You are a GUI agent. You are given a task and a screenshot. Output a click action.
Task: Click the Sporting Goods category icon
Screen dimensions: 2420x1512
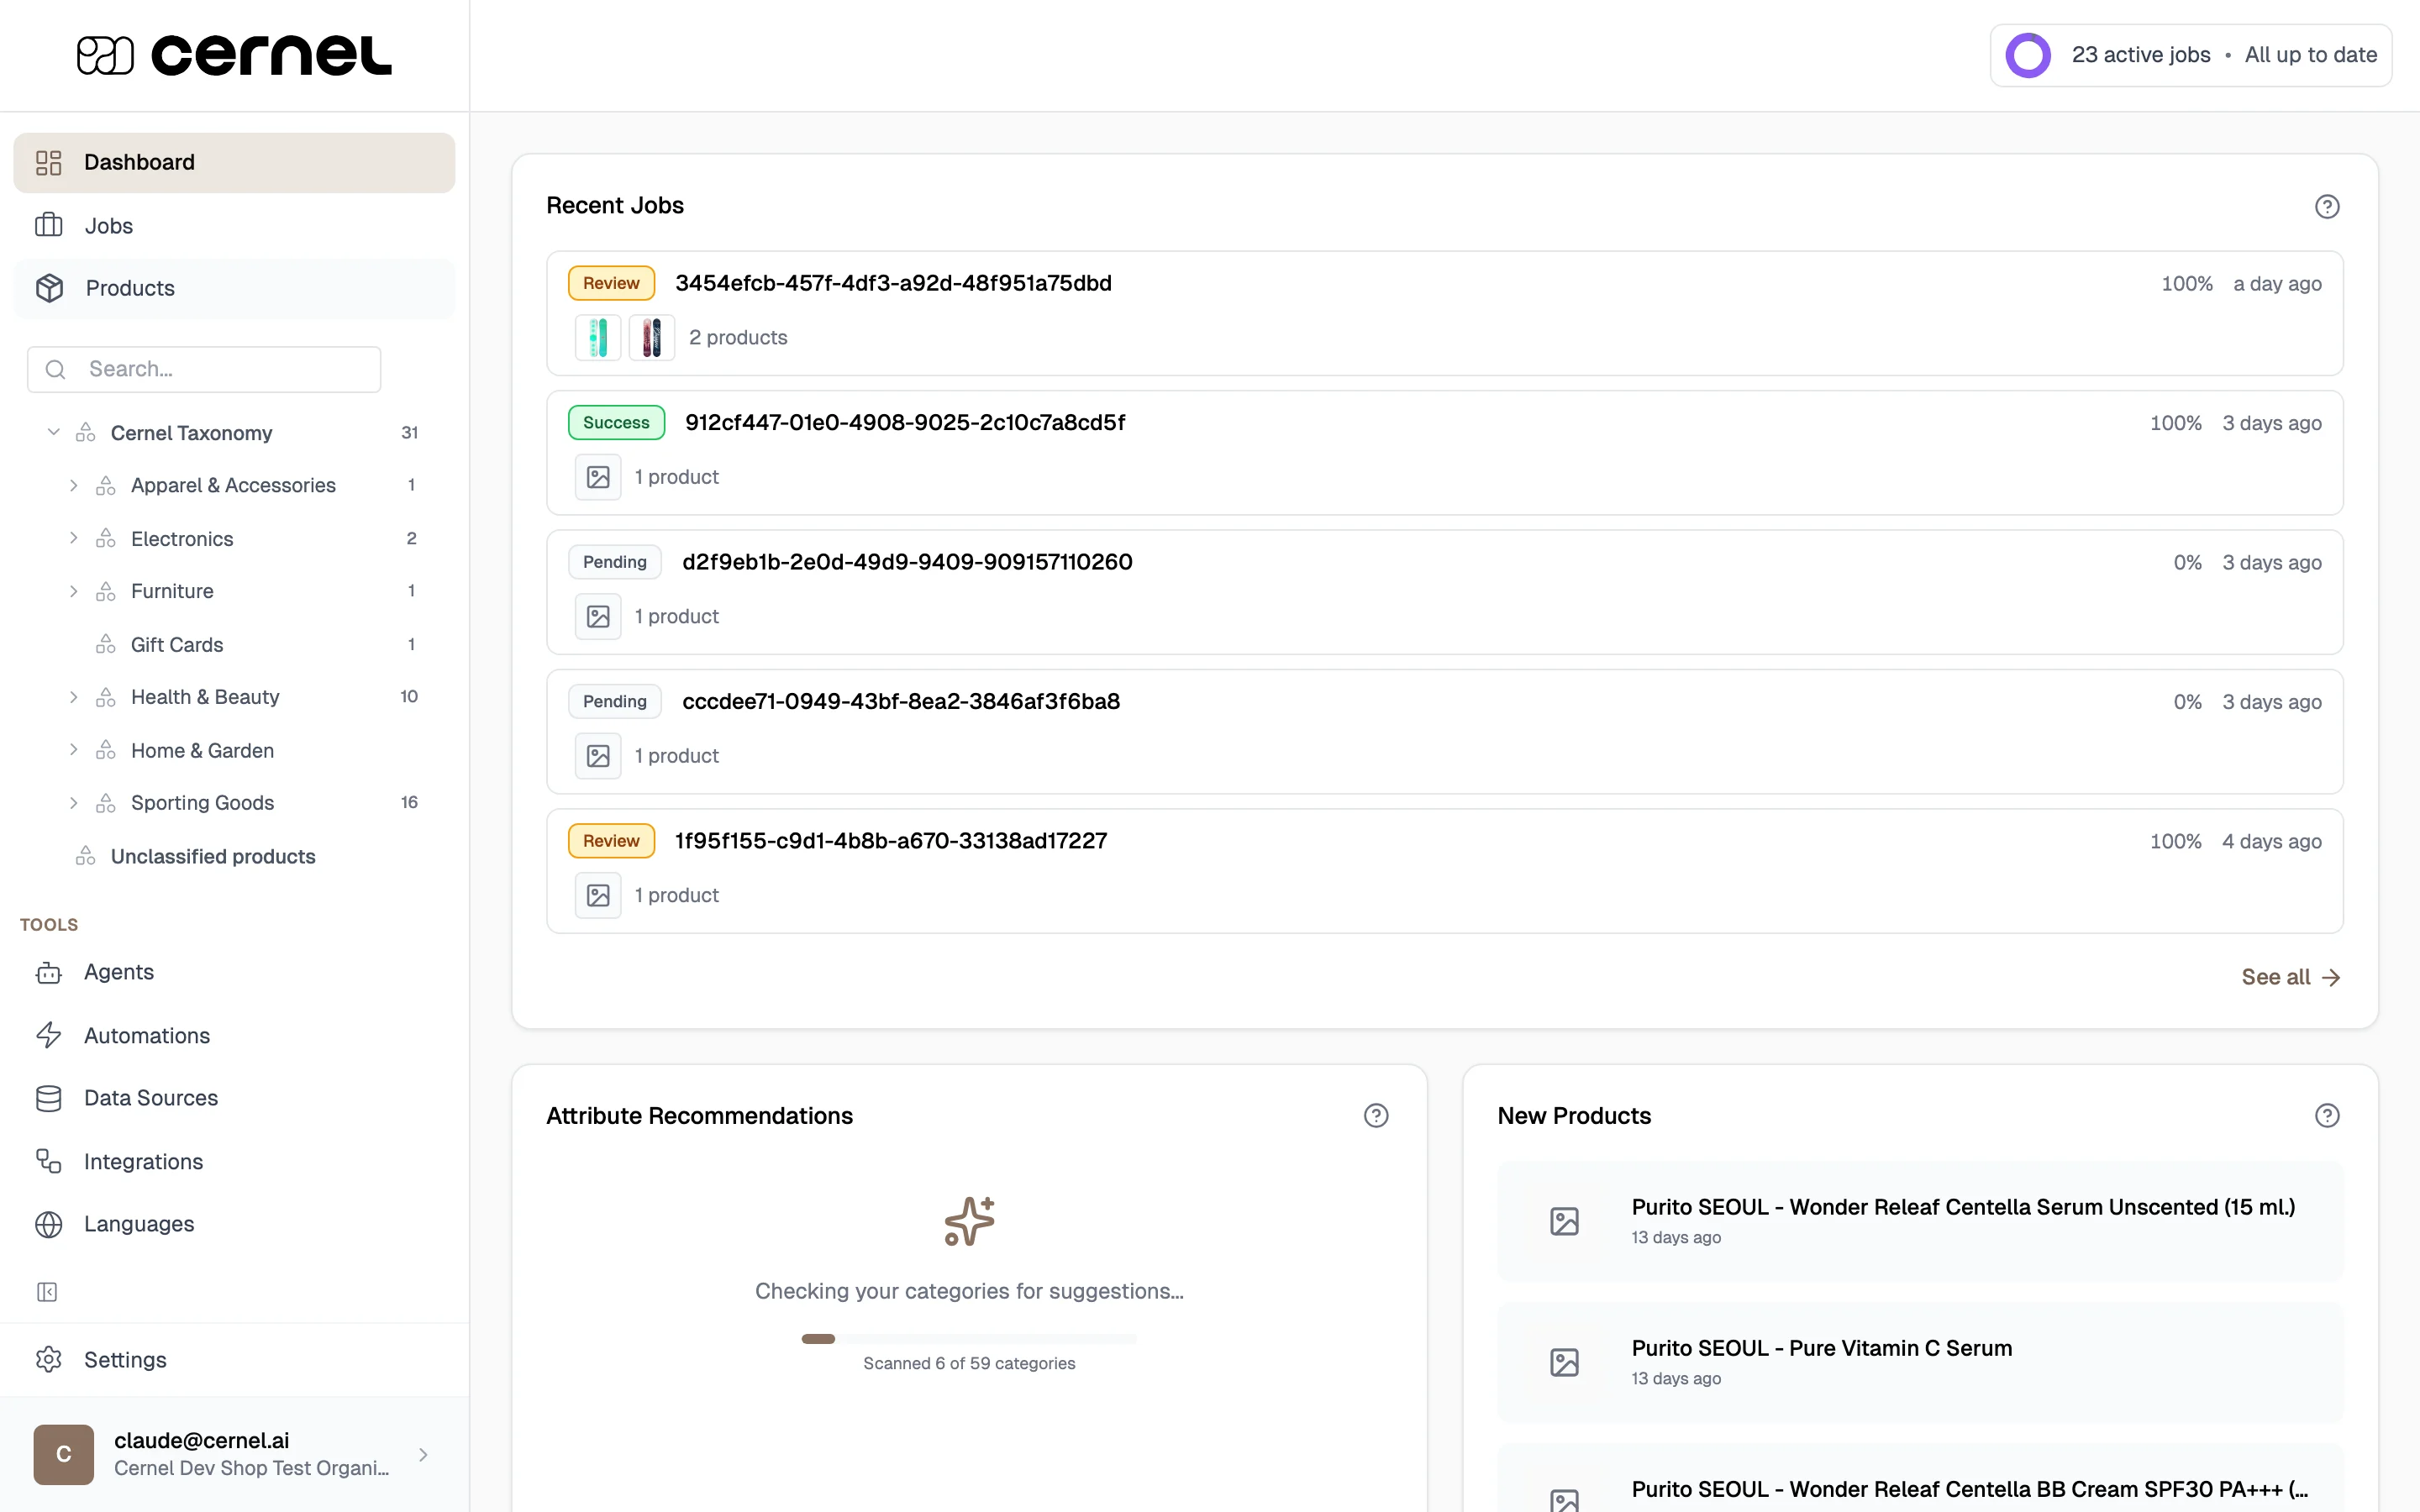click(106, 803)
